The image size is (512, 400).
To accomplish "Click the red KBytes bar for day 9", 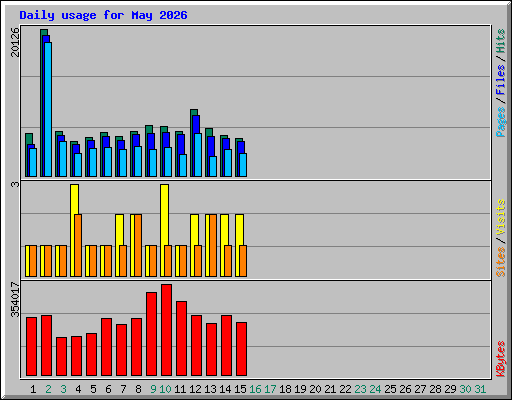I will [x=152, y=334].
